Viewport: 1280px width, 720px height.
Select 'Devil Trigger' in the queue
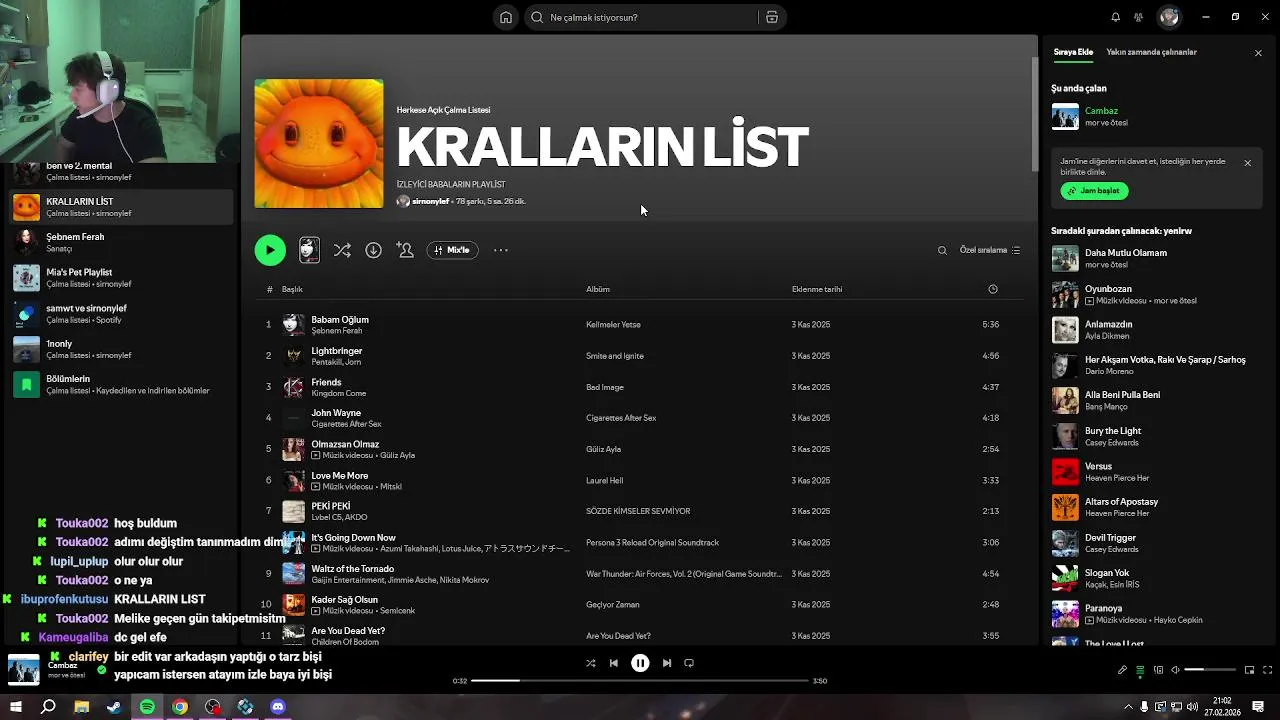[1110, 538]
